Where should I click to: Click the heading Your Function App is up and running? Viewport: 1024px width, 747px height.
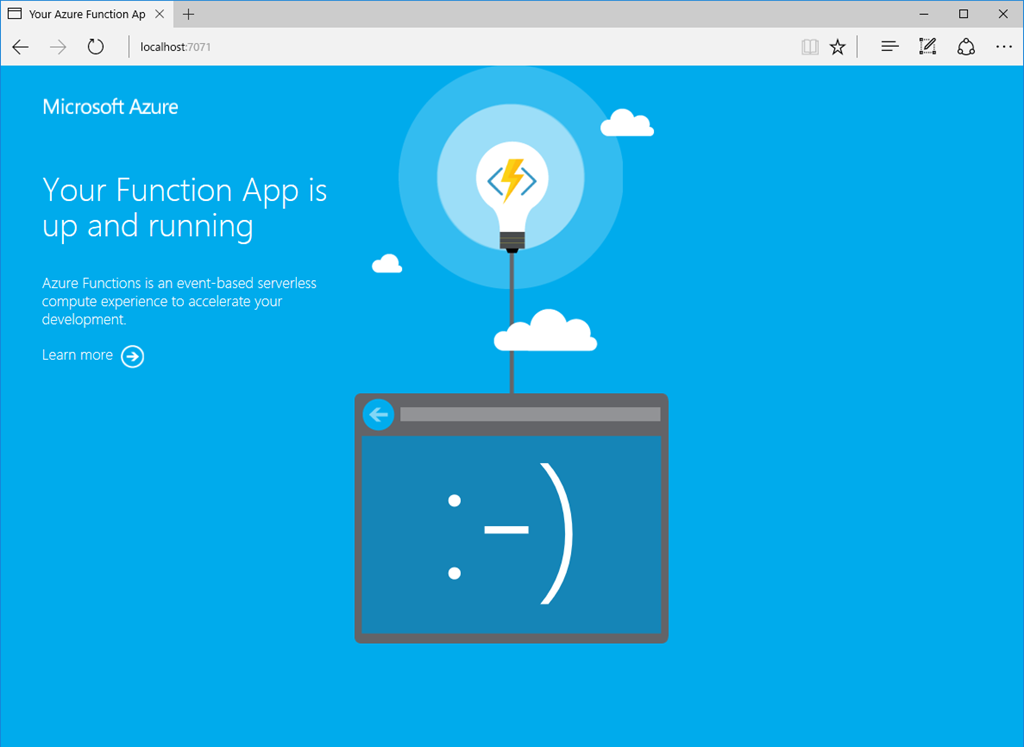[184, 208]
